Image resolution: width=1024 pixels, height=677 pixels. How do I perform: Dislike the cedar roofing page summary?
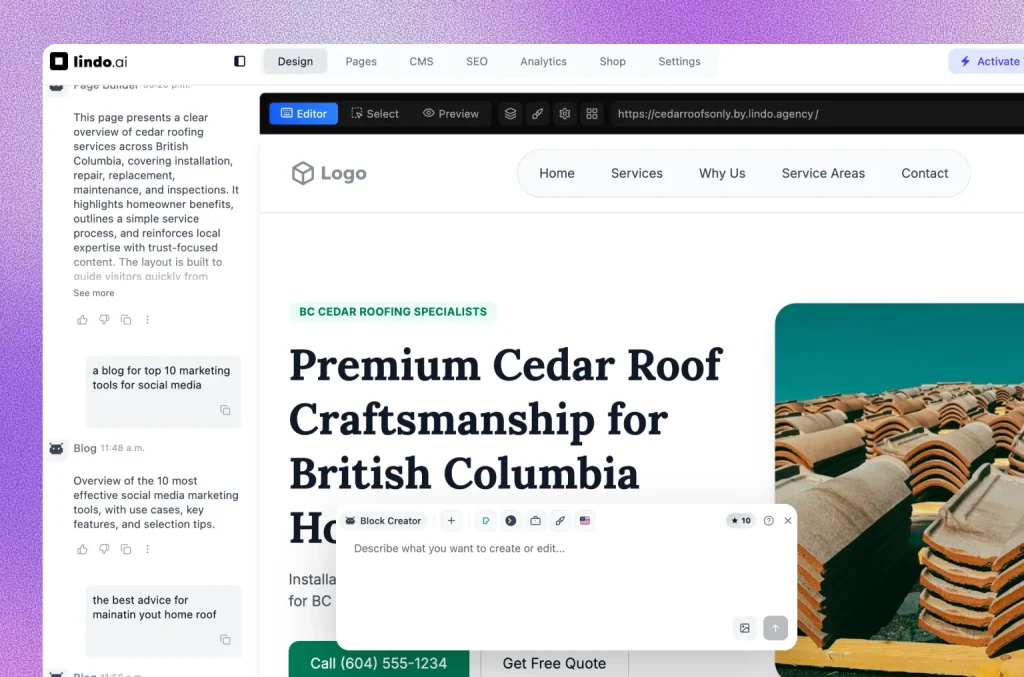click(104, 320)
